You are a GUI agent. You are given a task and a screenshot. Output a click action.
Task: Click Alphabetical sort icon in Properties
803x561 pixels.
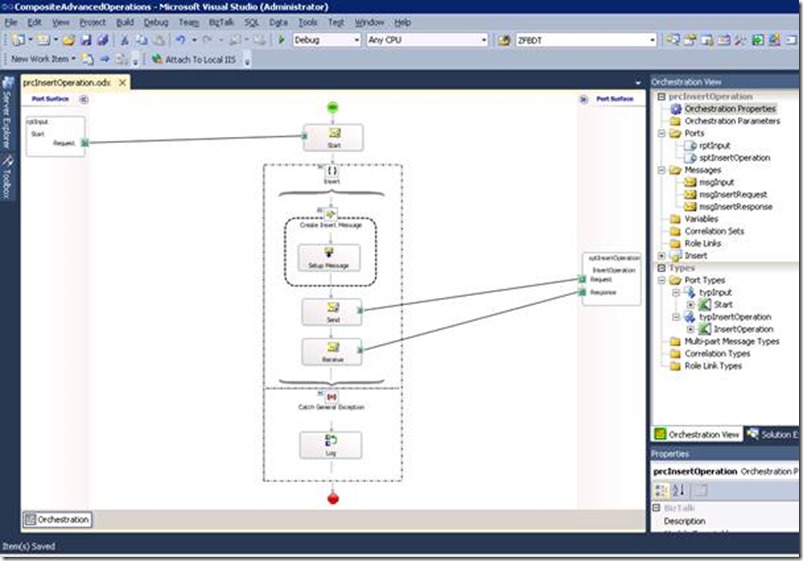click(x=678, y=491)
